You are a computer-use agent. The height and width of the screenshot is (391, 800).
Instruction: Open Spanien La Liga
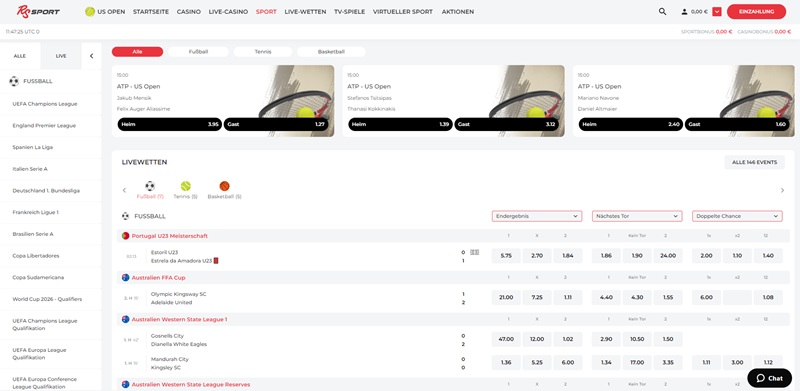point(33,147)
